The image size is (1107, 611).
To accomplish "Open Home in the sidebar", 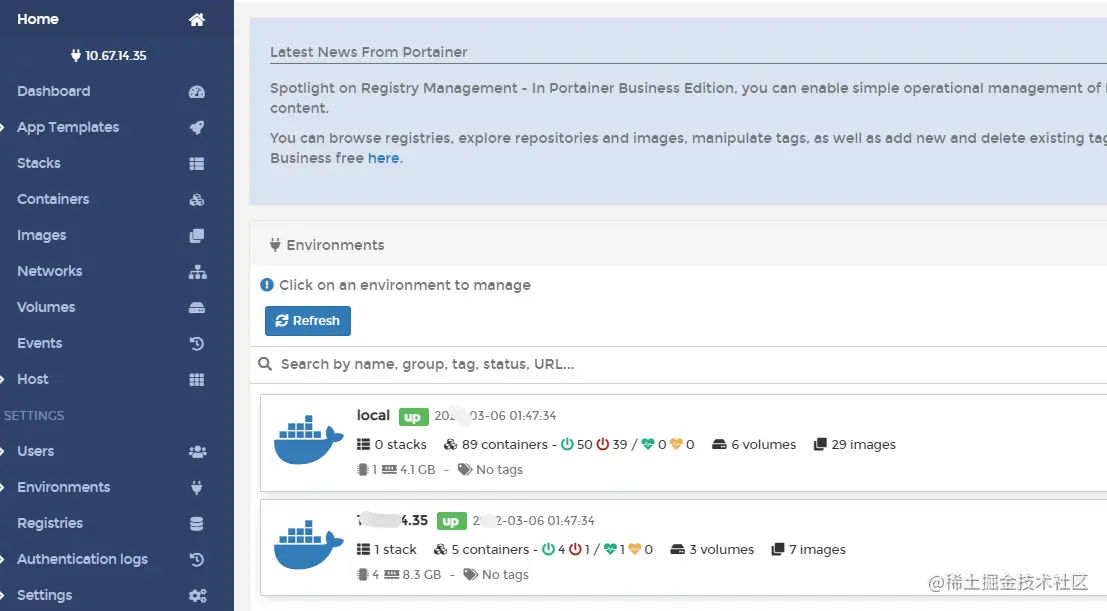I will click(x=38, y=19).
